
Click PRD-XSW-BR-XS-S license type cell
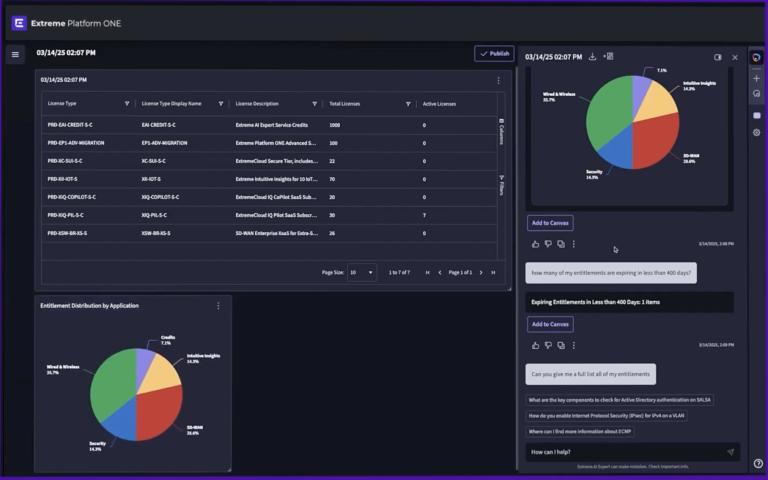coord(68,233)
